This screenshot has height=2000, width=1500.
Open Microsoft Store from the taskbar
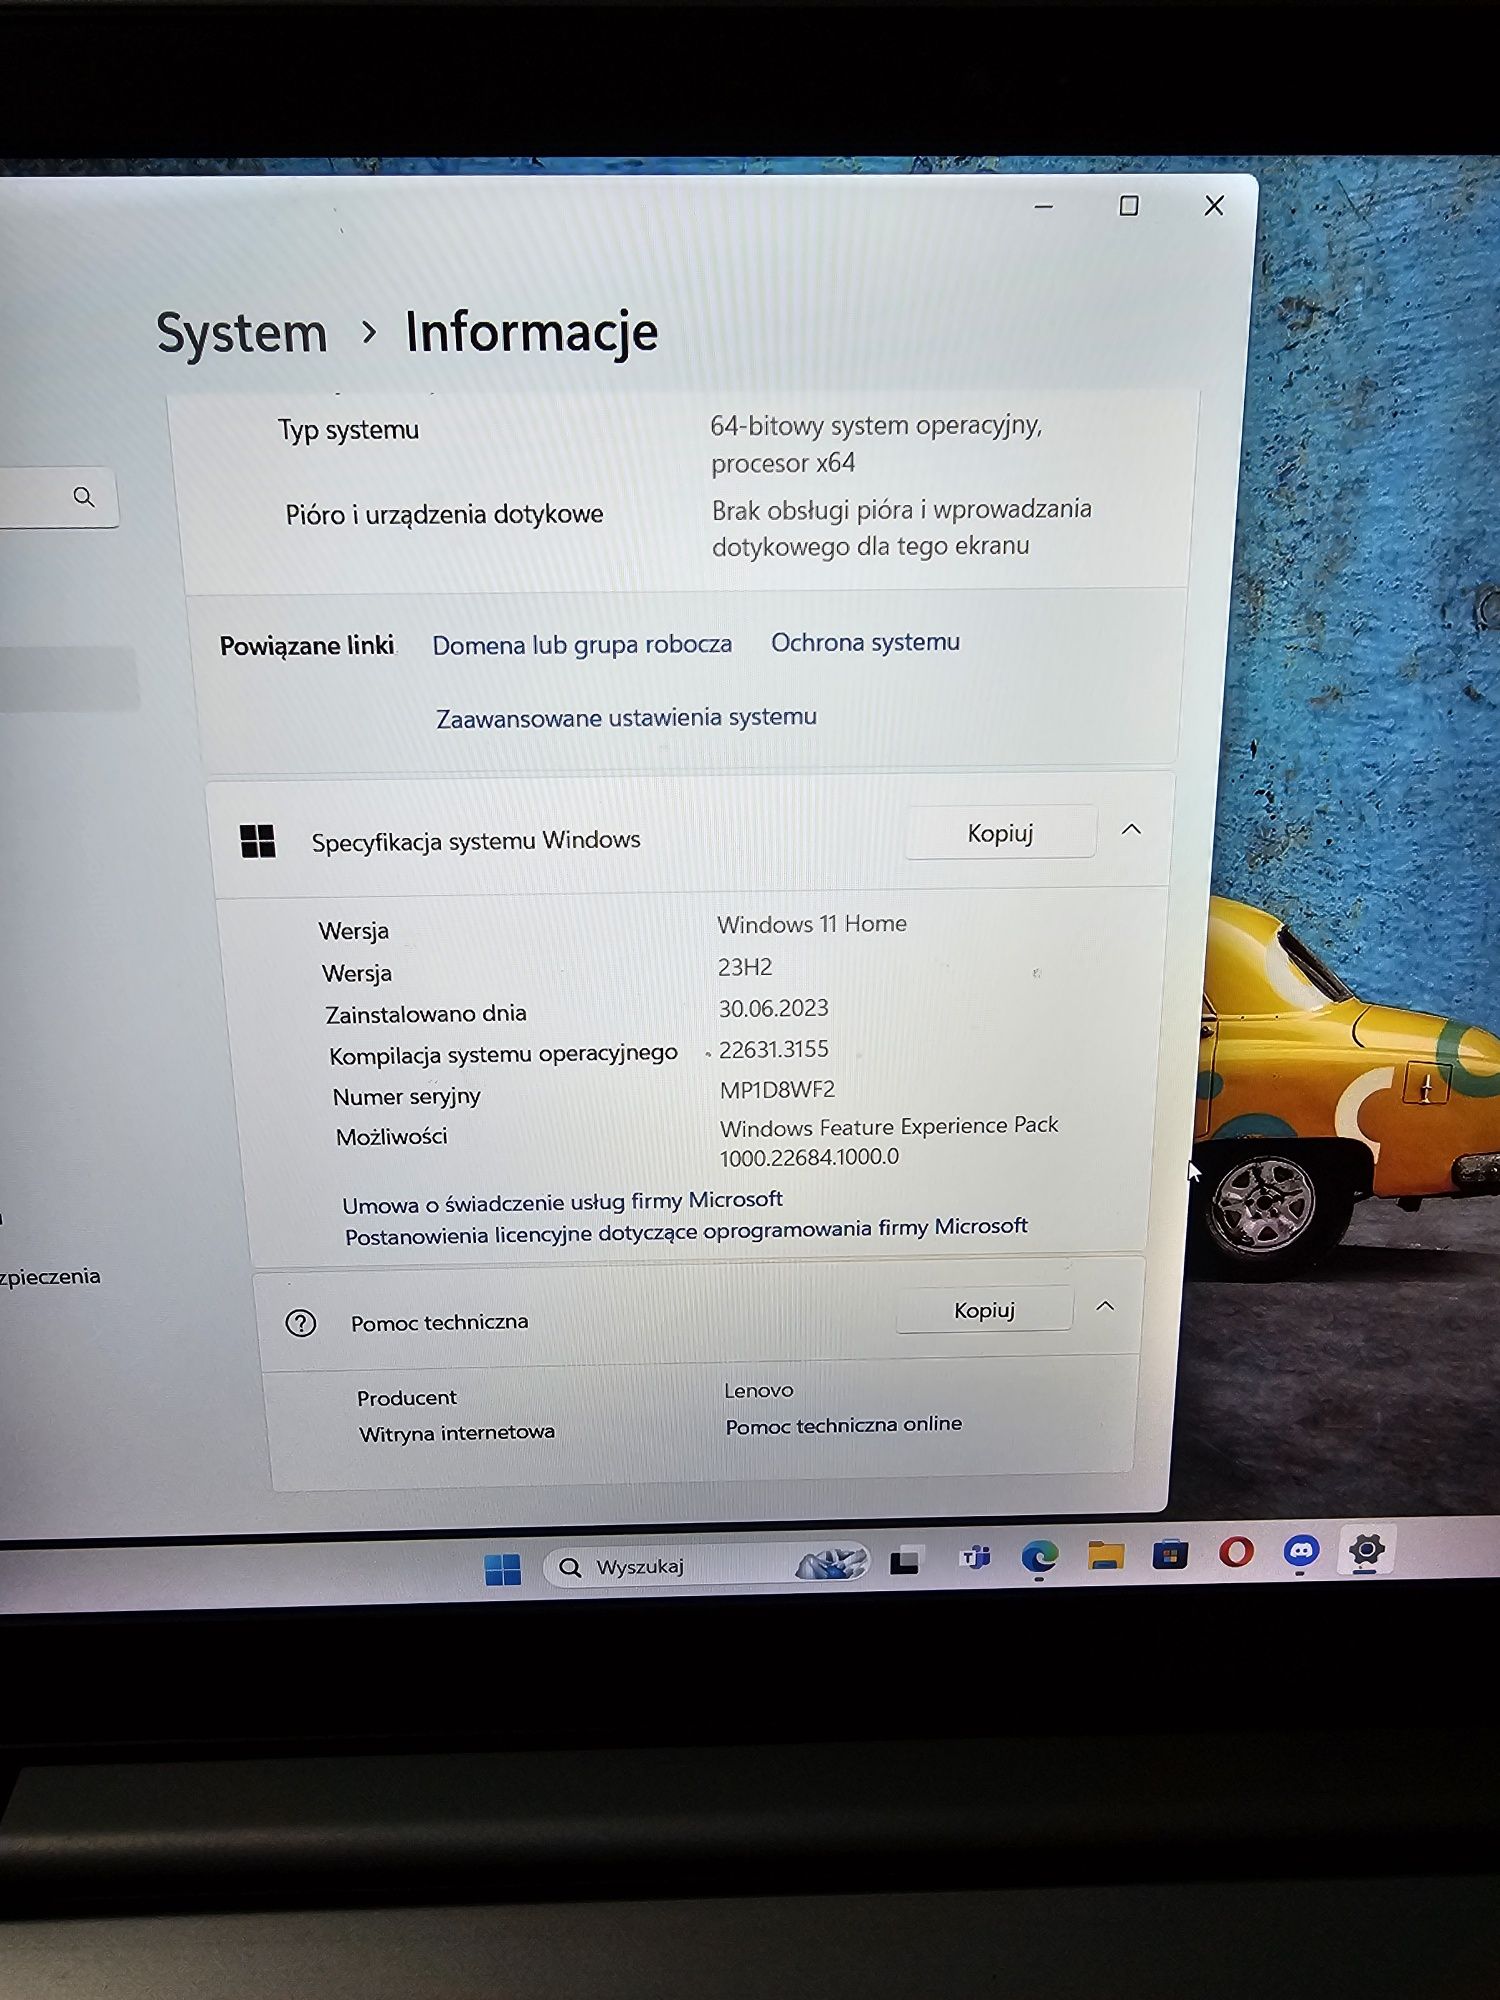[x=1170, y=1554]
